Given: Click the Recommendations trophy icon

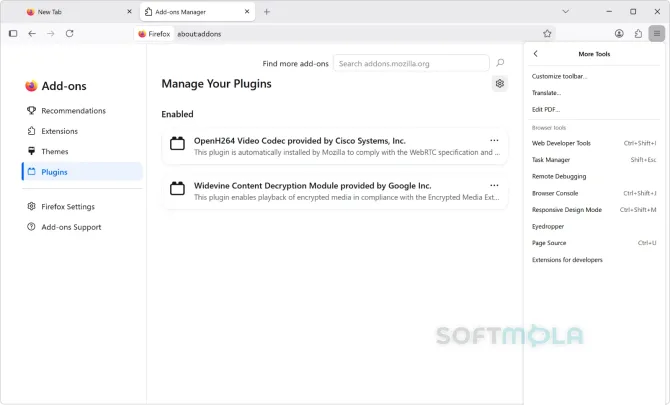Looking at the screenshot, I should [x=31, y=111].
